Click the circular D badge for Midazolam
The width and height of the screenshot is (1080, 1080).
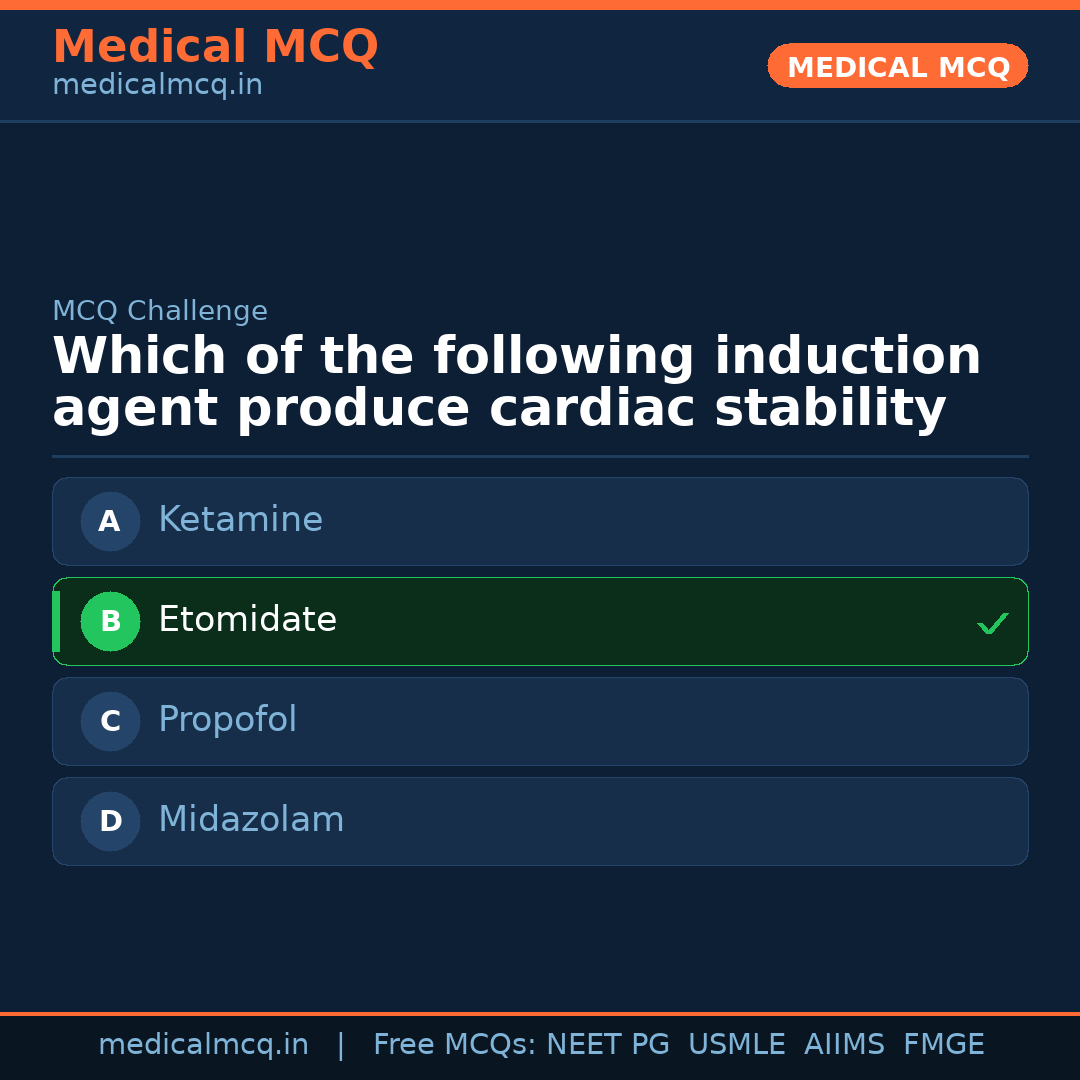pyautogui.click(x=110, y=821)
